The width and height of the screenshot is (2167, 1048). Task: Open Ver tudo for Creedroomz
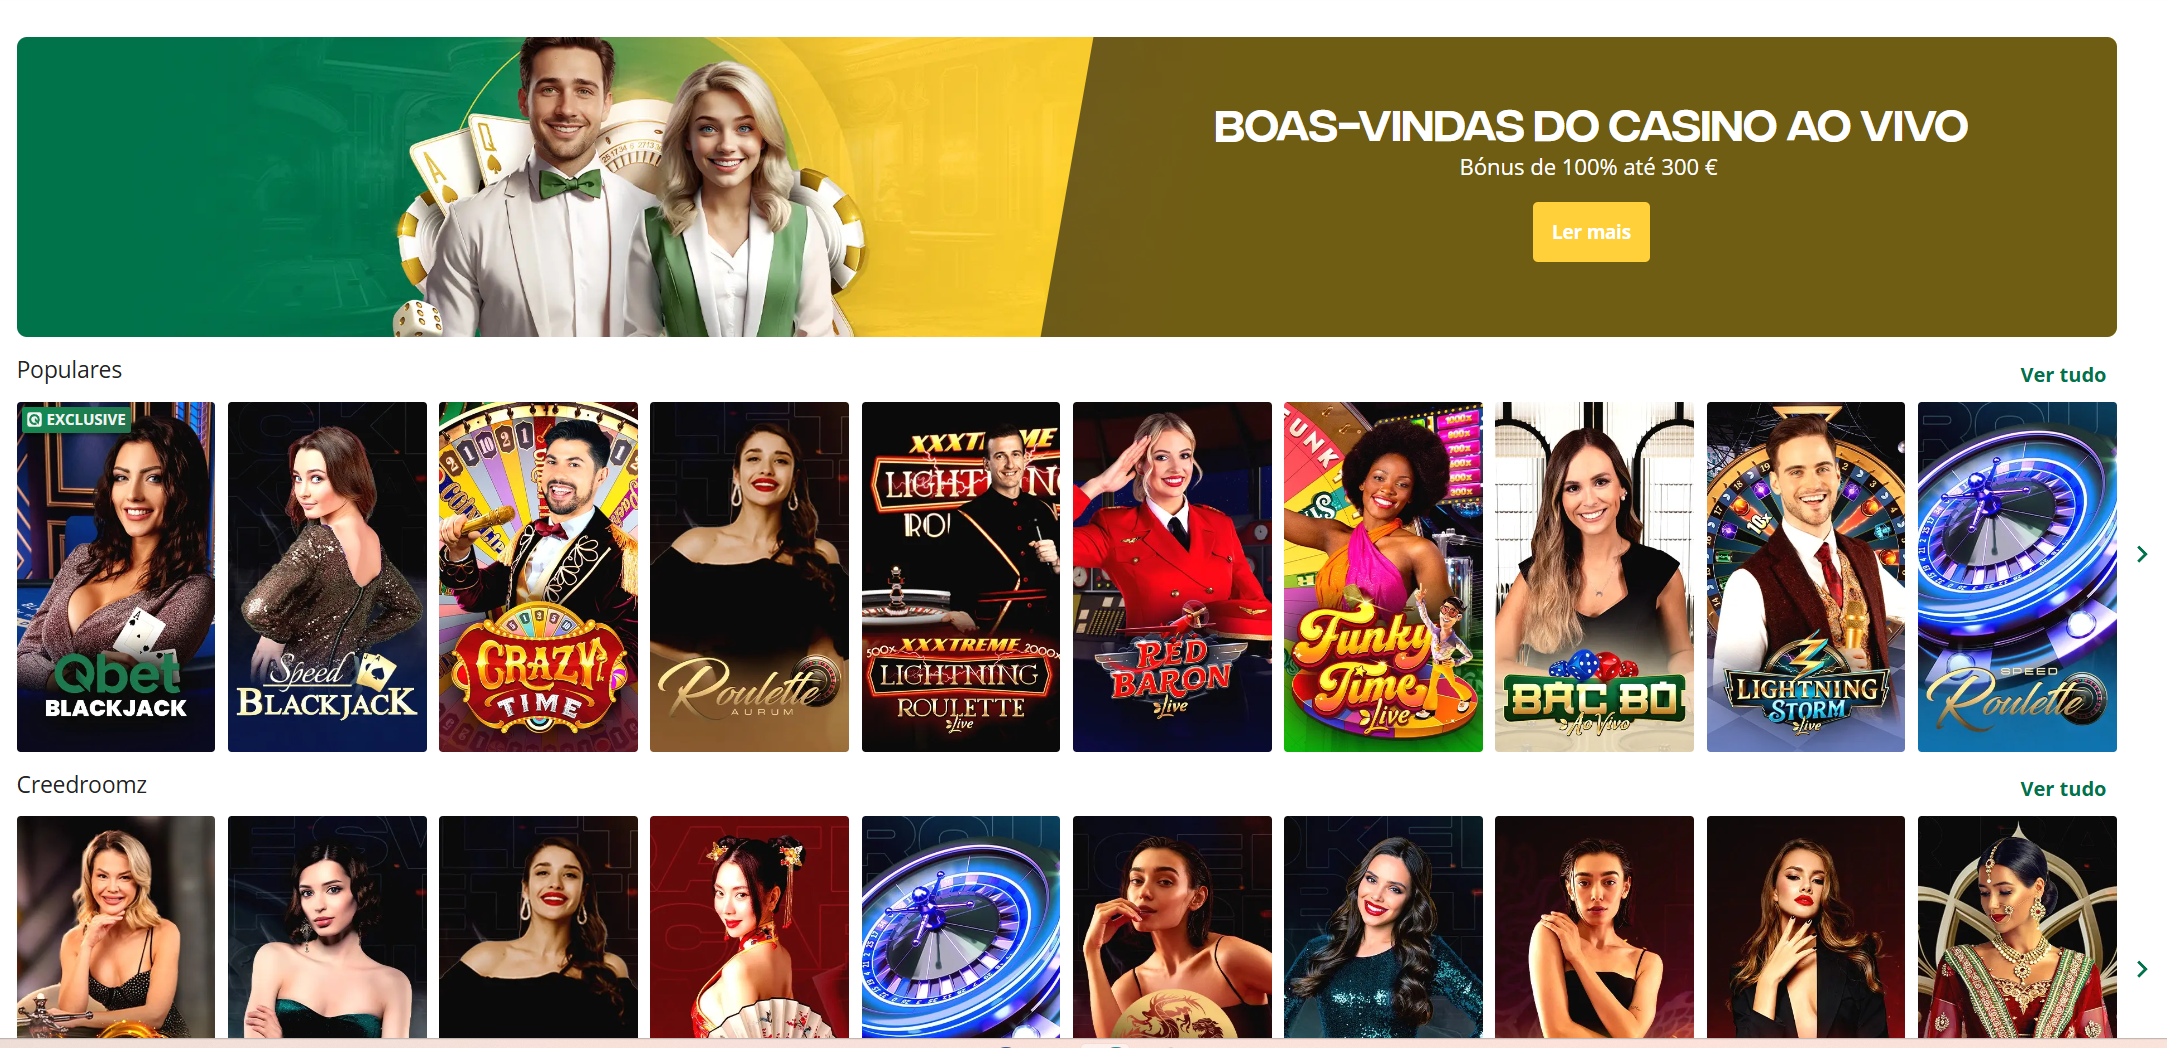(x=2063, y=789)
